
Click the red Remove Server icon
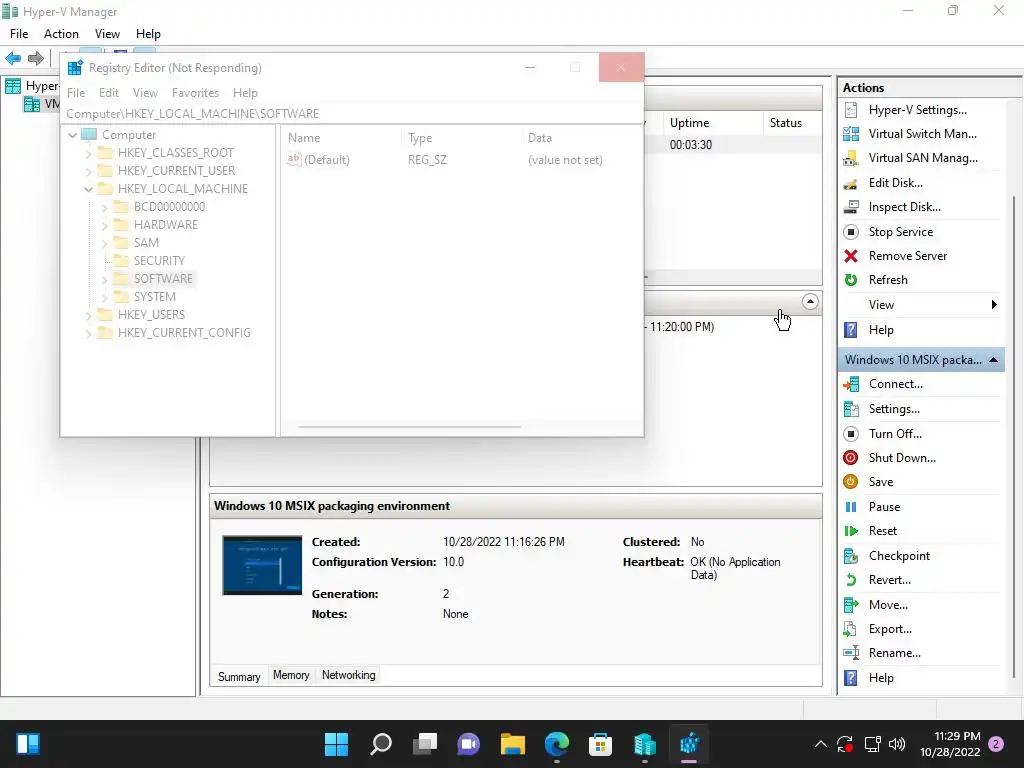pyautogui.click(x=851, y=256)
